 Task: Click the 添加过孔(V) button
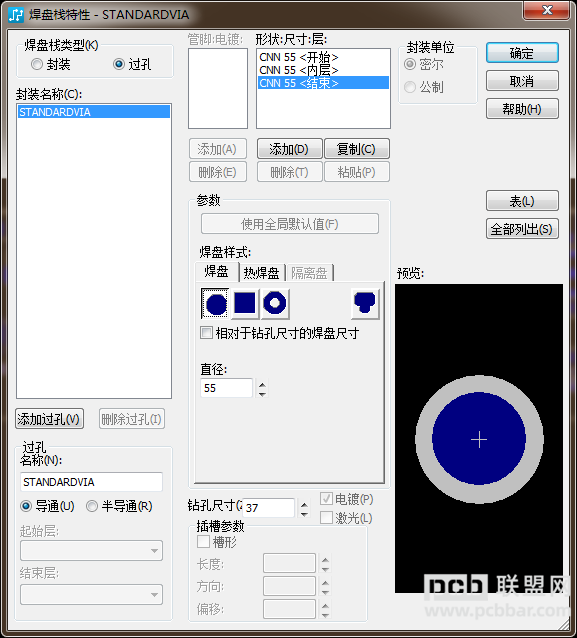tap(49, 419)
